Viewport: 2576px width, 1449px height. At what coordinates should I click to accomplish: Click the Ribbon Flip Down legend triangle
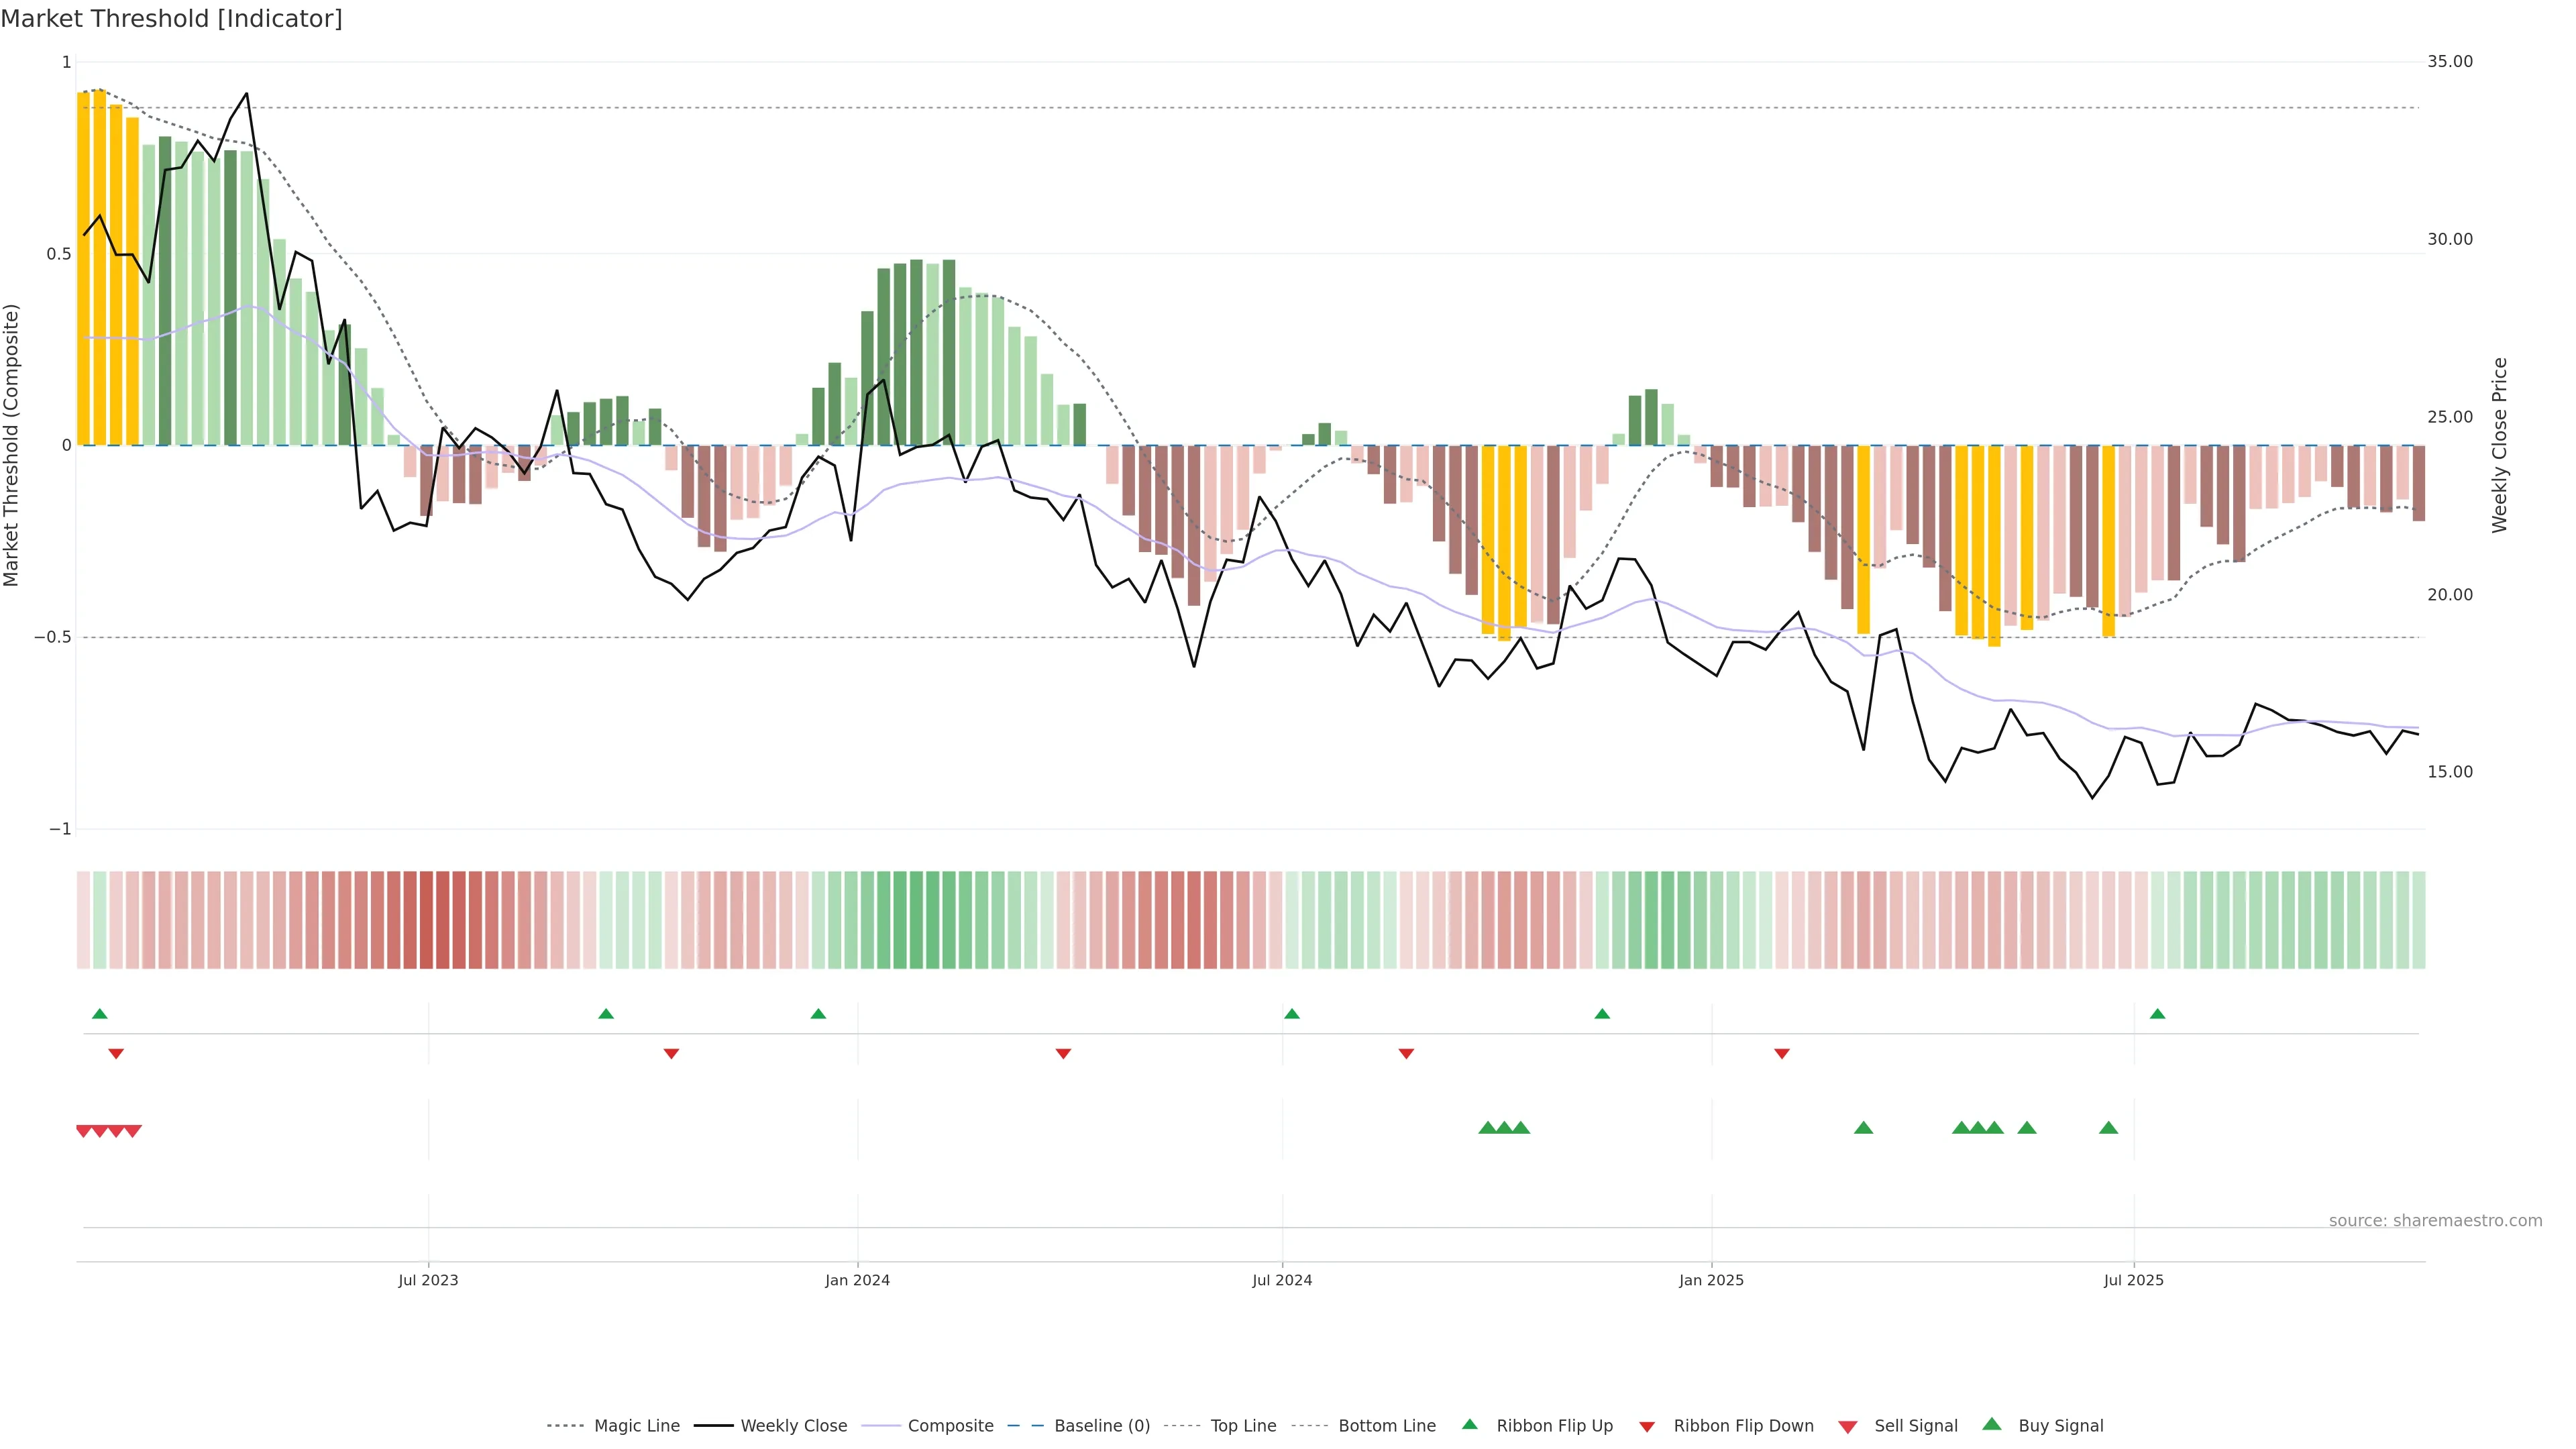pos(1647,1427)
